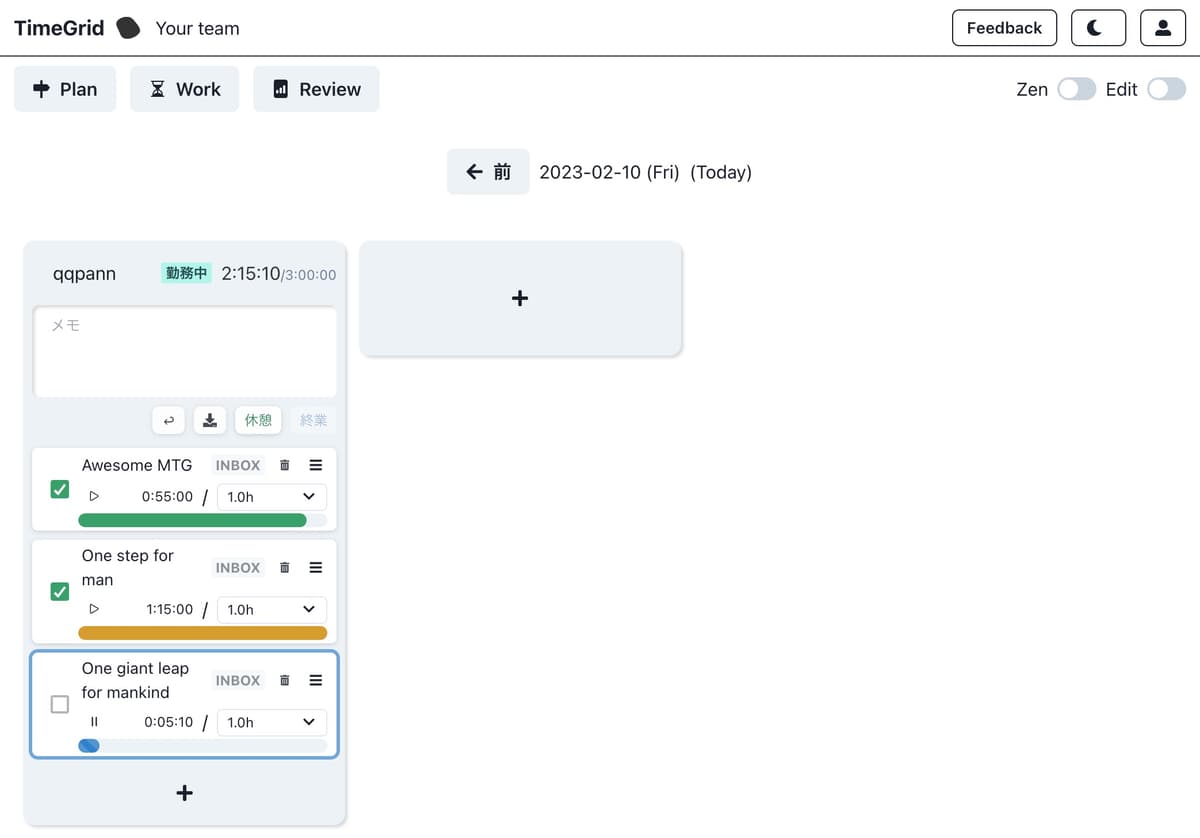Start the timer on One step for man
1200x838 pixels.
point(93,609)
